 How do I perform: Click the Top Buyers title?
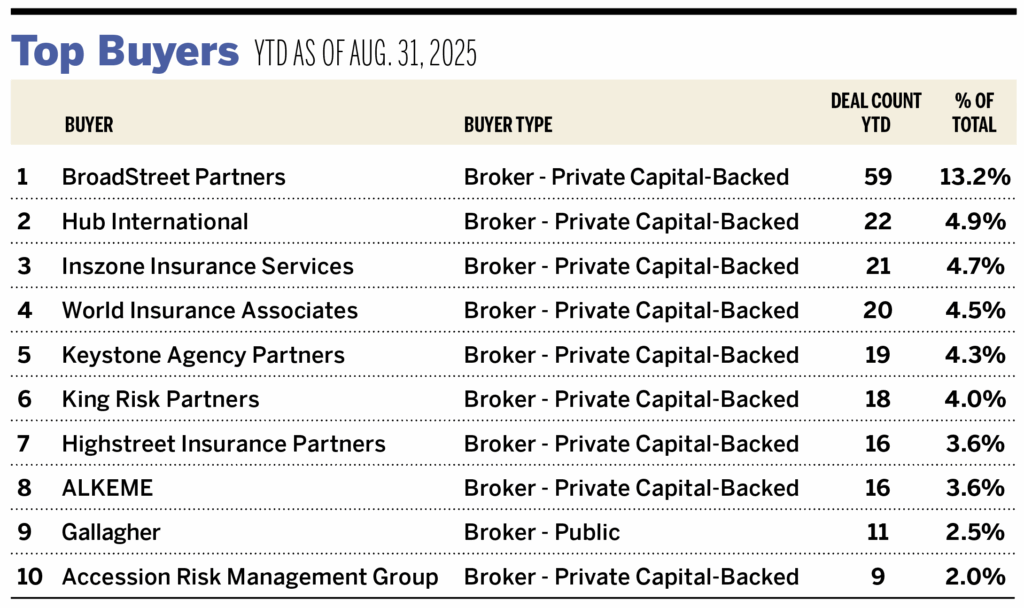[x=125, y=52]
